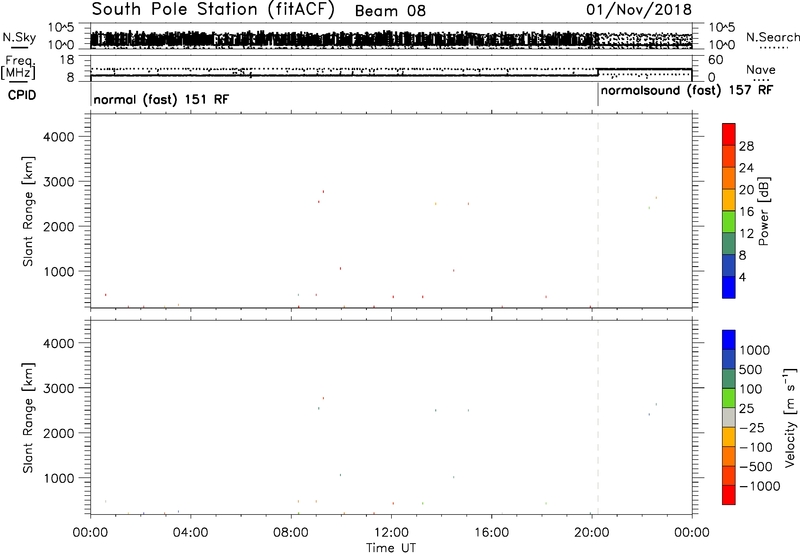This screenshot has width=800, height=554.
Task: Click the red bottom segment of Velocity colorbar
Action: [x=729, y=495]
